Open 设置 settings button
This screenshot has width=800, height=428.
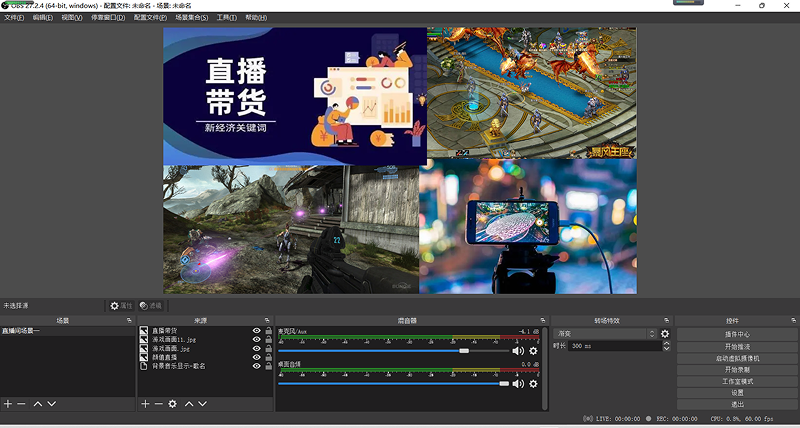(737, 393)
